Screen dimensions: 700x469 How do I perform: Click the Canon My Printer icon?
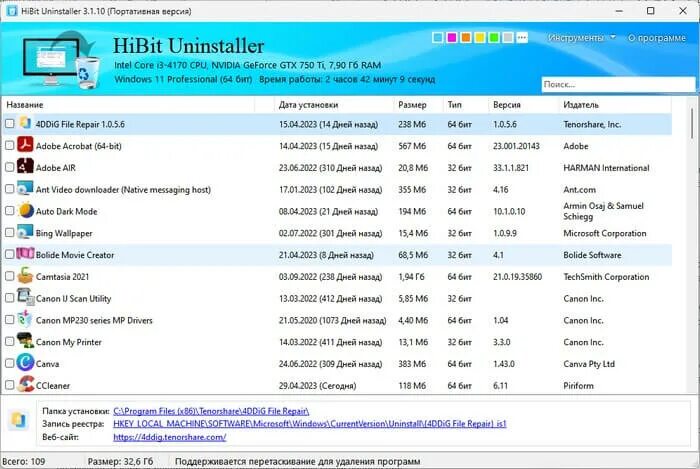[25, 341]
